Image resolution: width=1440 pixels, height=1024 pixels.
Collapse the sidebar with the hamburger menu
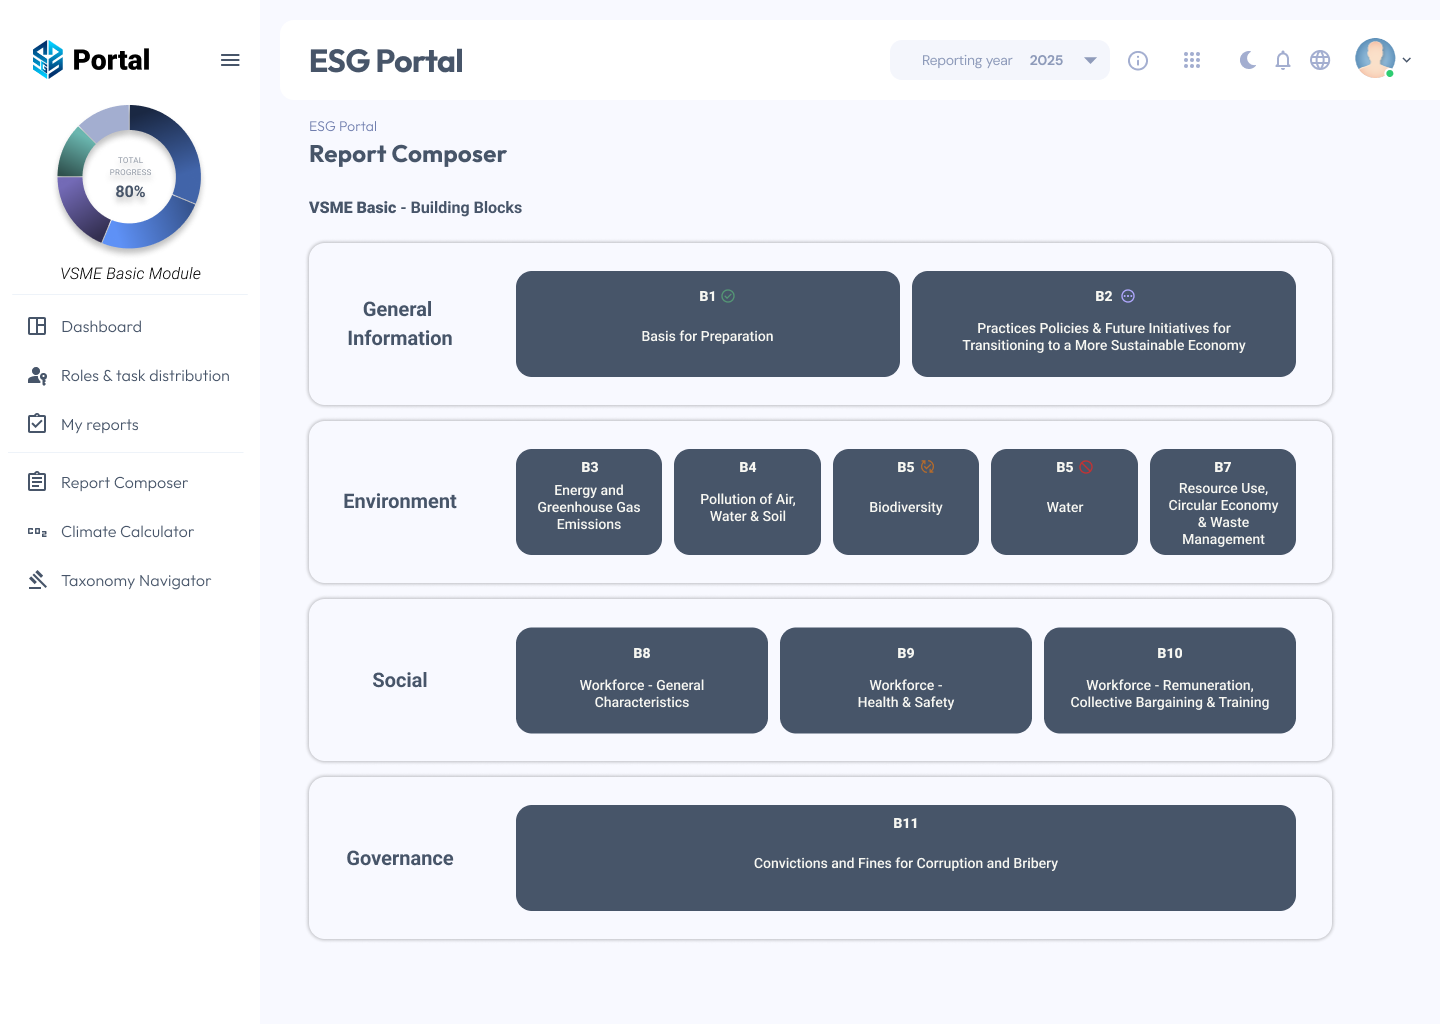click(x=230, y=60)
